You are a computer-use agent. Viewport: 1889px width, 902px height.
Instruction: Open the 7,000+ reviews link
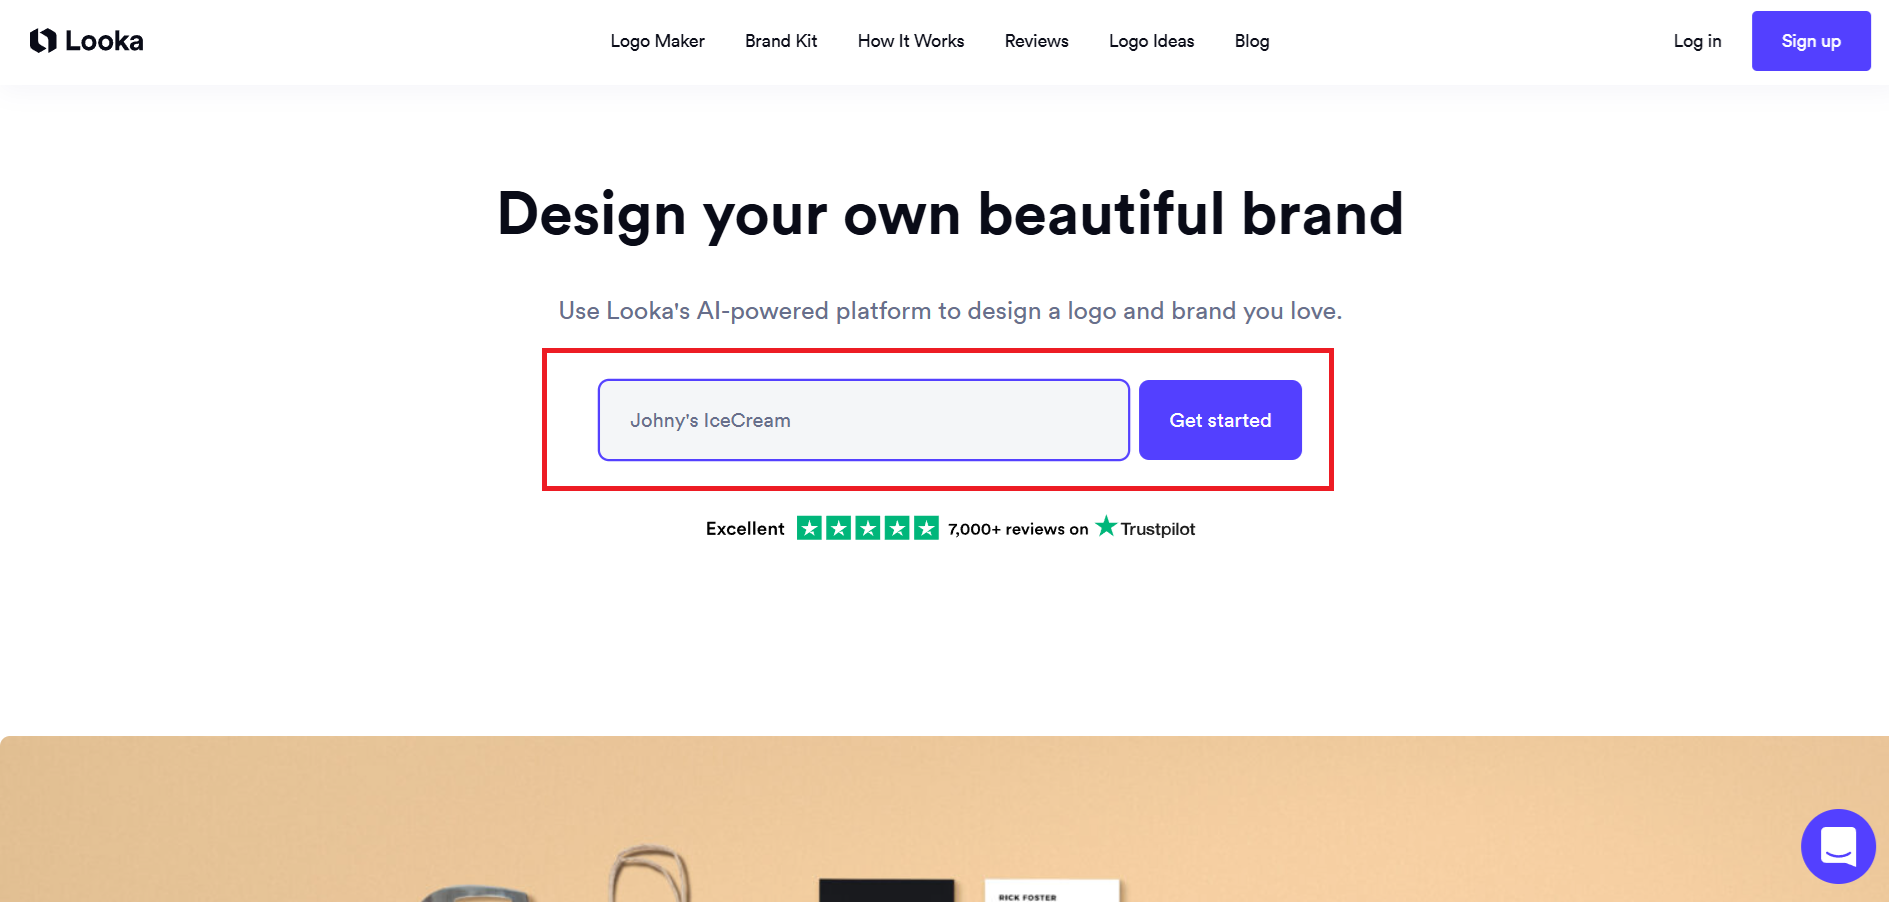point(1017,529)
